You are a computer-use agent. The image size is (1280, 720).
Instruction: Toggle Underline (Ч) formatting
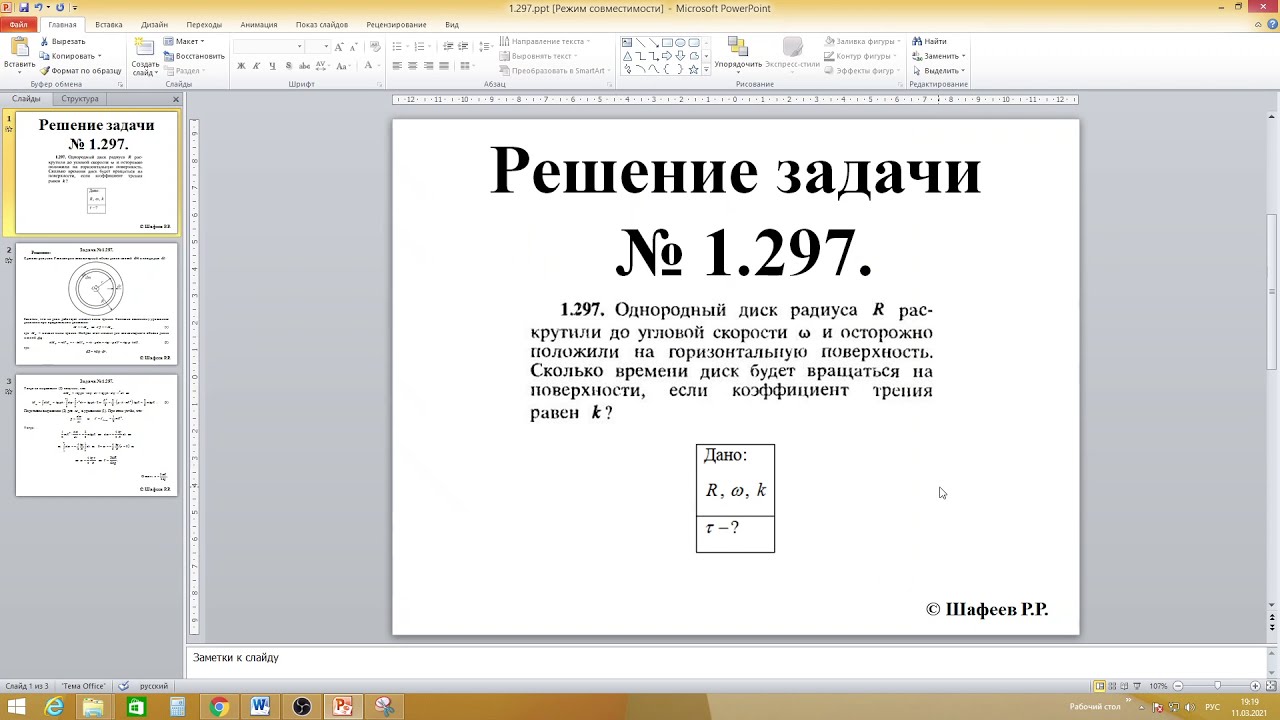(272, 66)
